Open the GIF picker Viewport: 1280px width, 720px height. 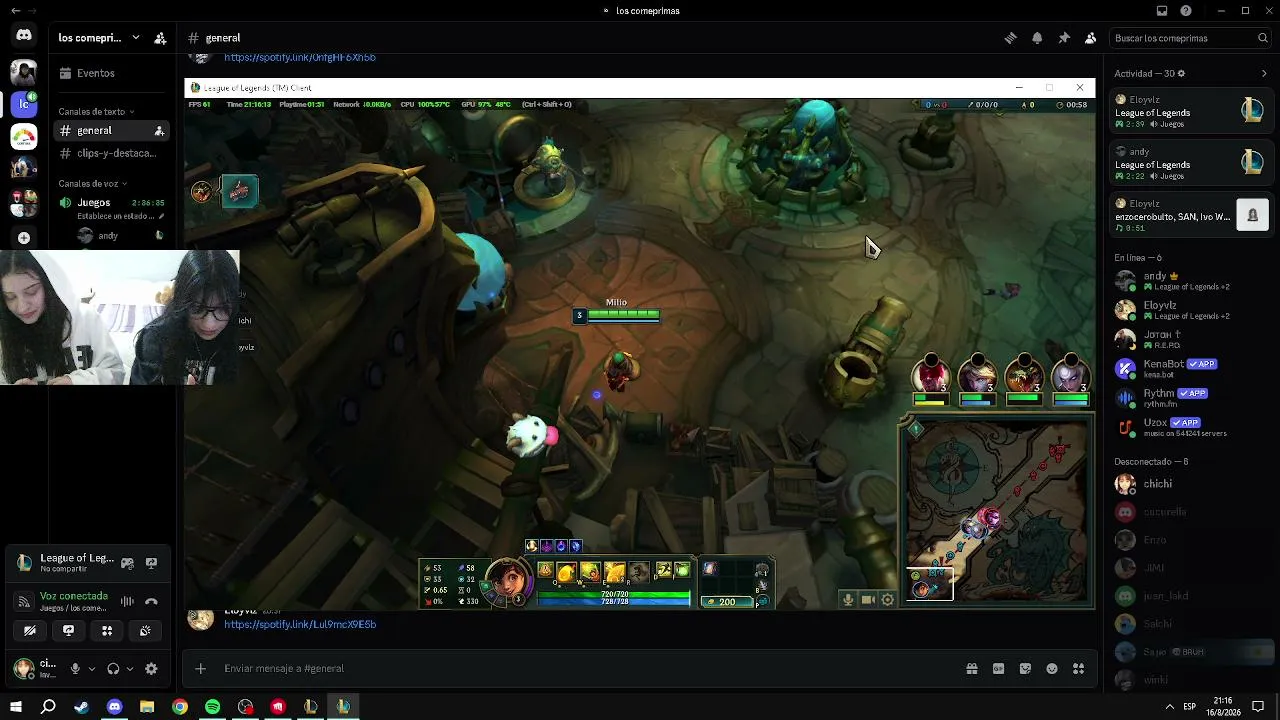pos(998,668)
